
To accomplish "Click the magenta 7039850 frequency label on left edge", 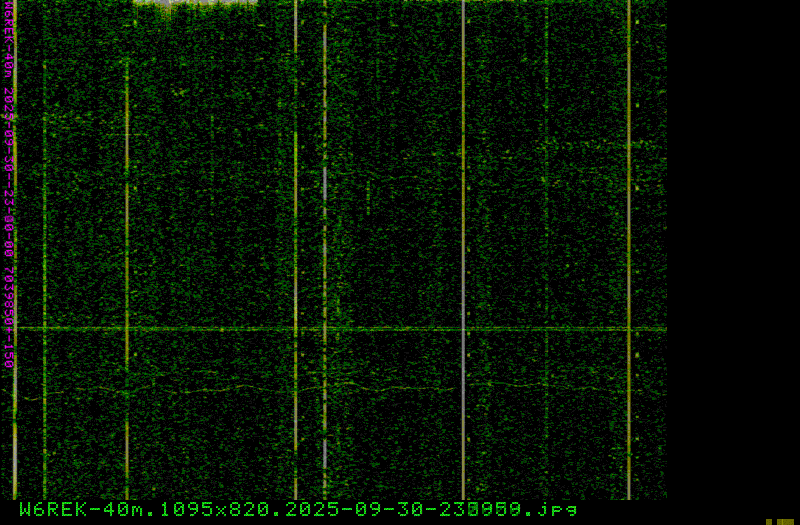I will (9, 289).
